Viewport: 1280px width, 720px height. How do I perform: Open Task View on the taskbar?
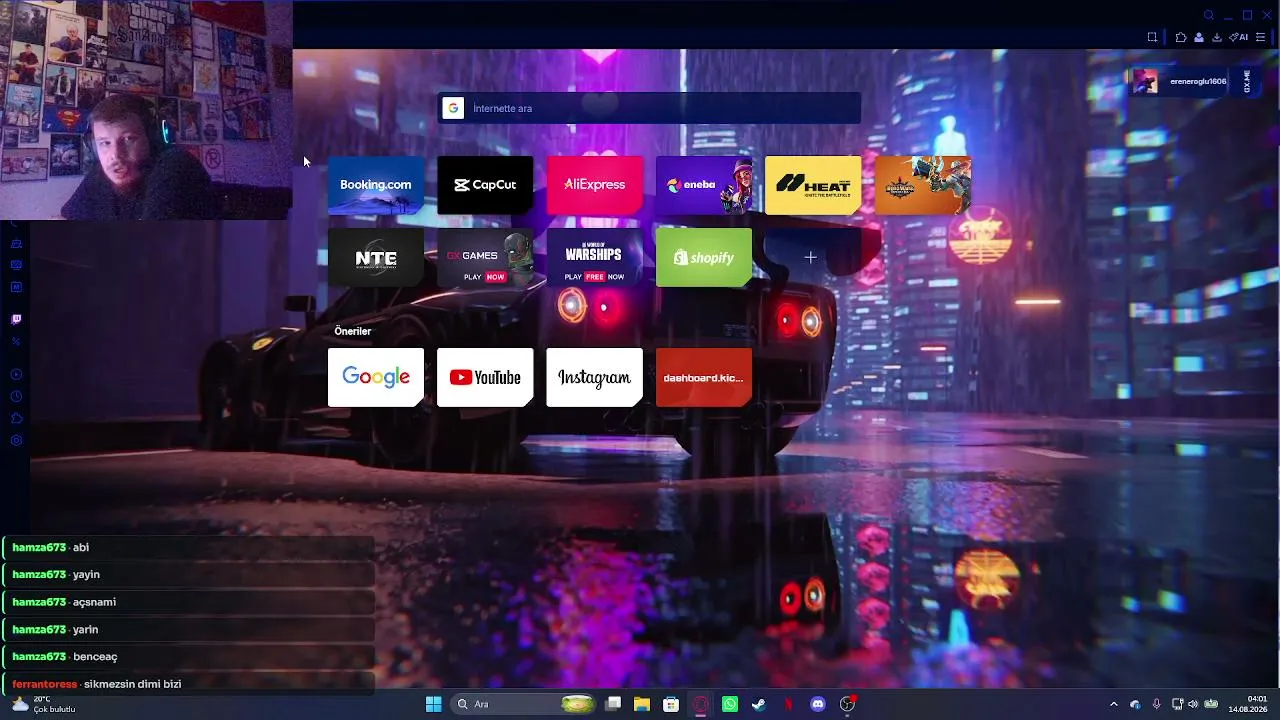point(613,704)
